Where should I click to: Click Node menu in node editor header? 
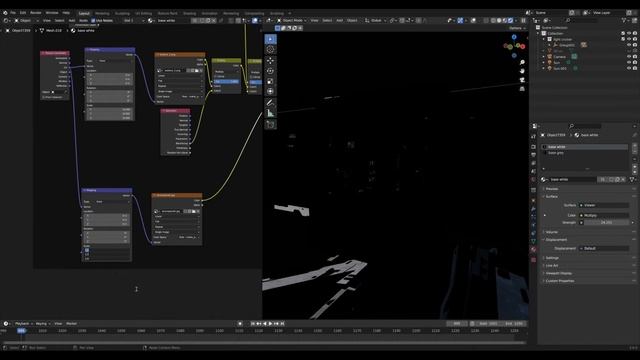[83, 20]
